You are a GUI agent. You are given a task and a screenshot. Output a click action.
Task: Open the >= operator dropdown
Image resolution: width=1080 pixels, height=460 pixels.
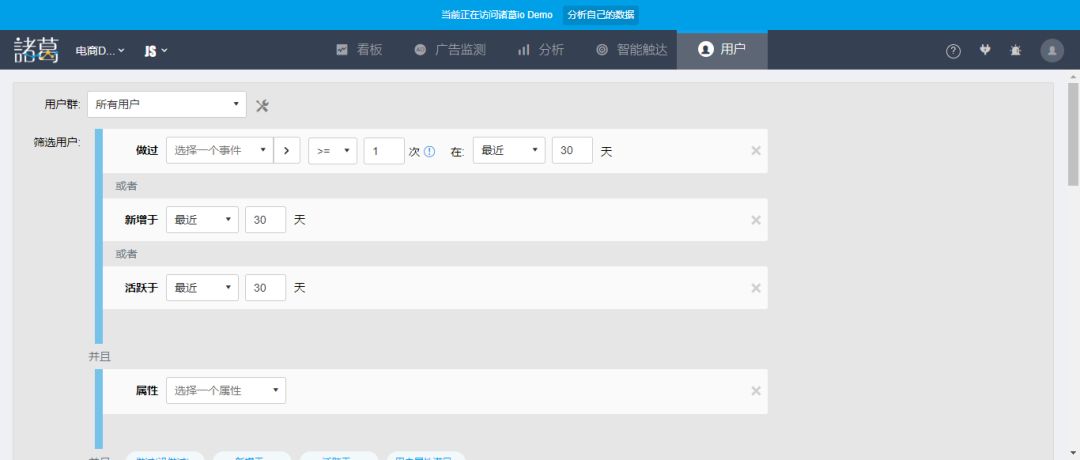pyautogui.click(x=333, y=150)
